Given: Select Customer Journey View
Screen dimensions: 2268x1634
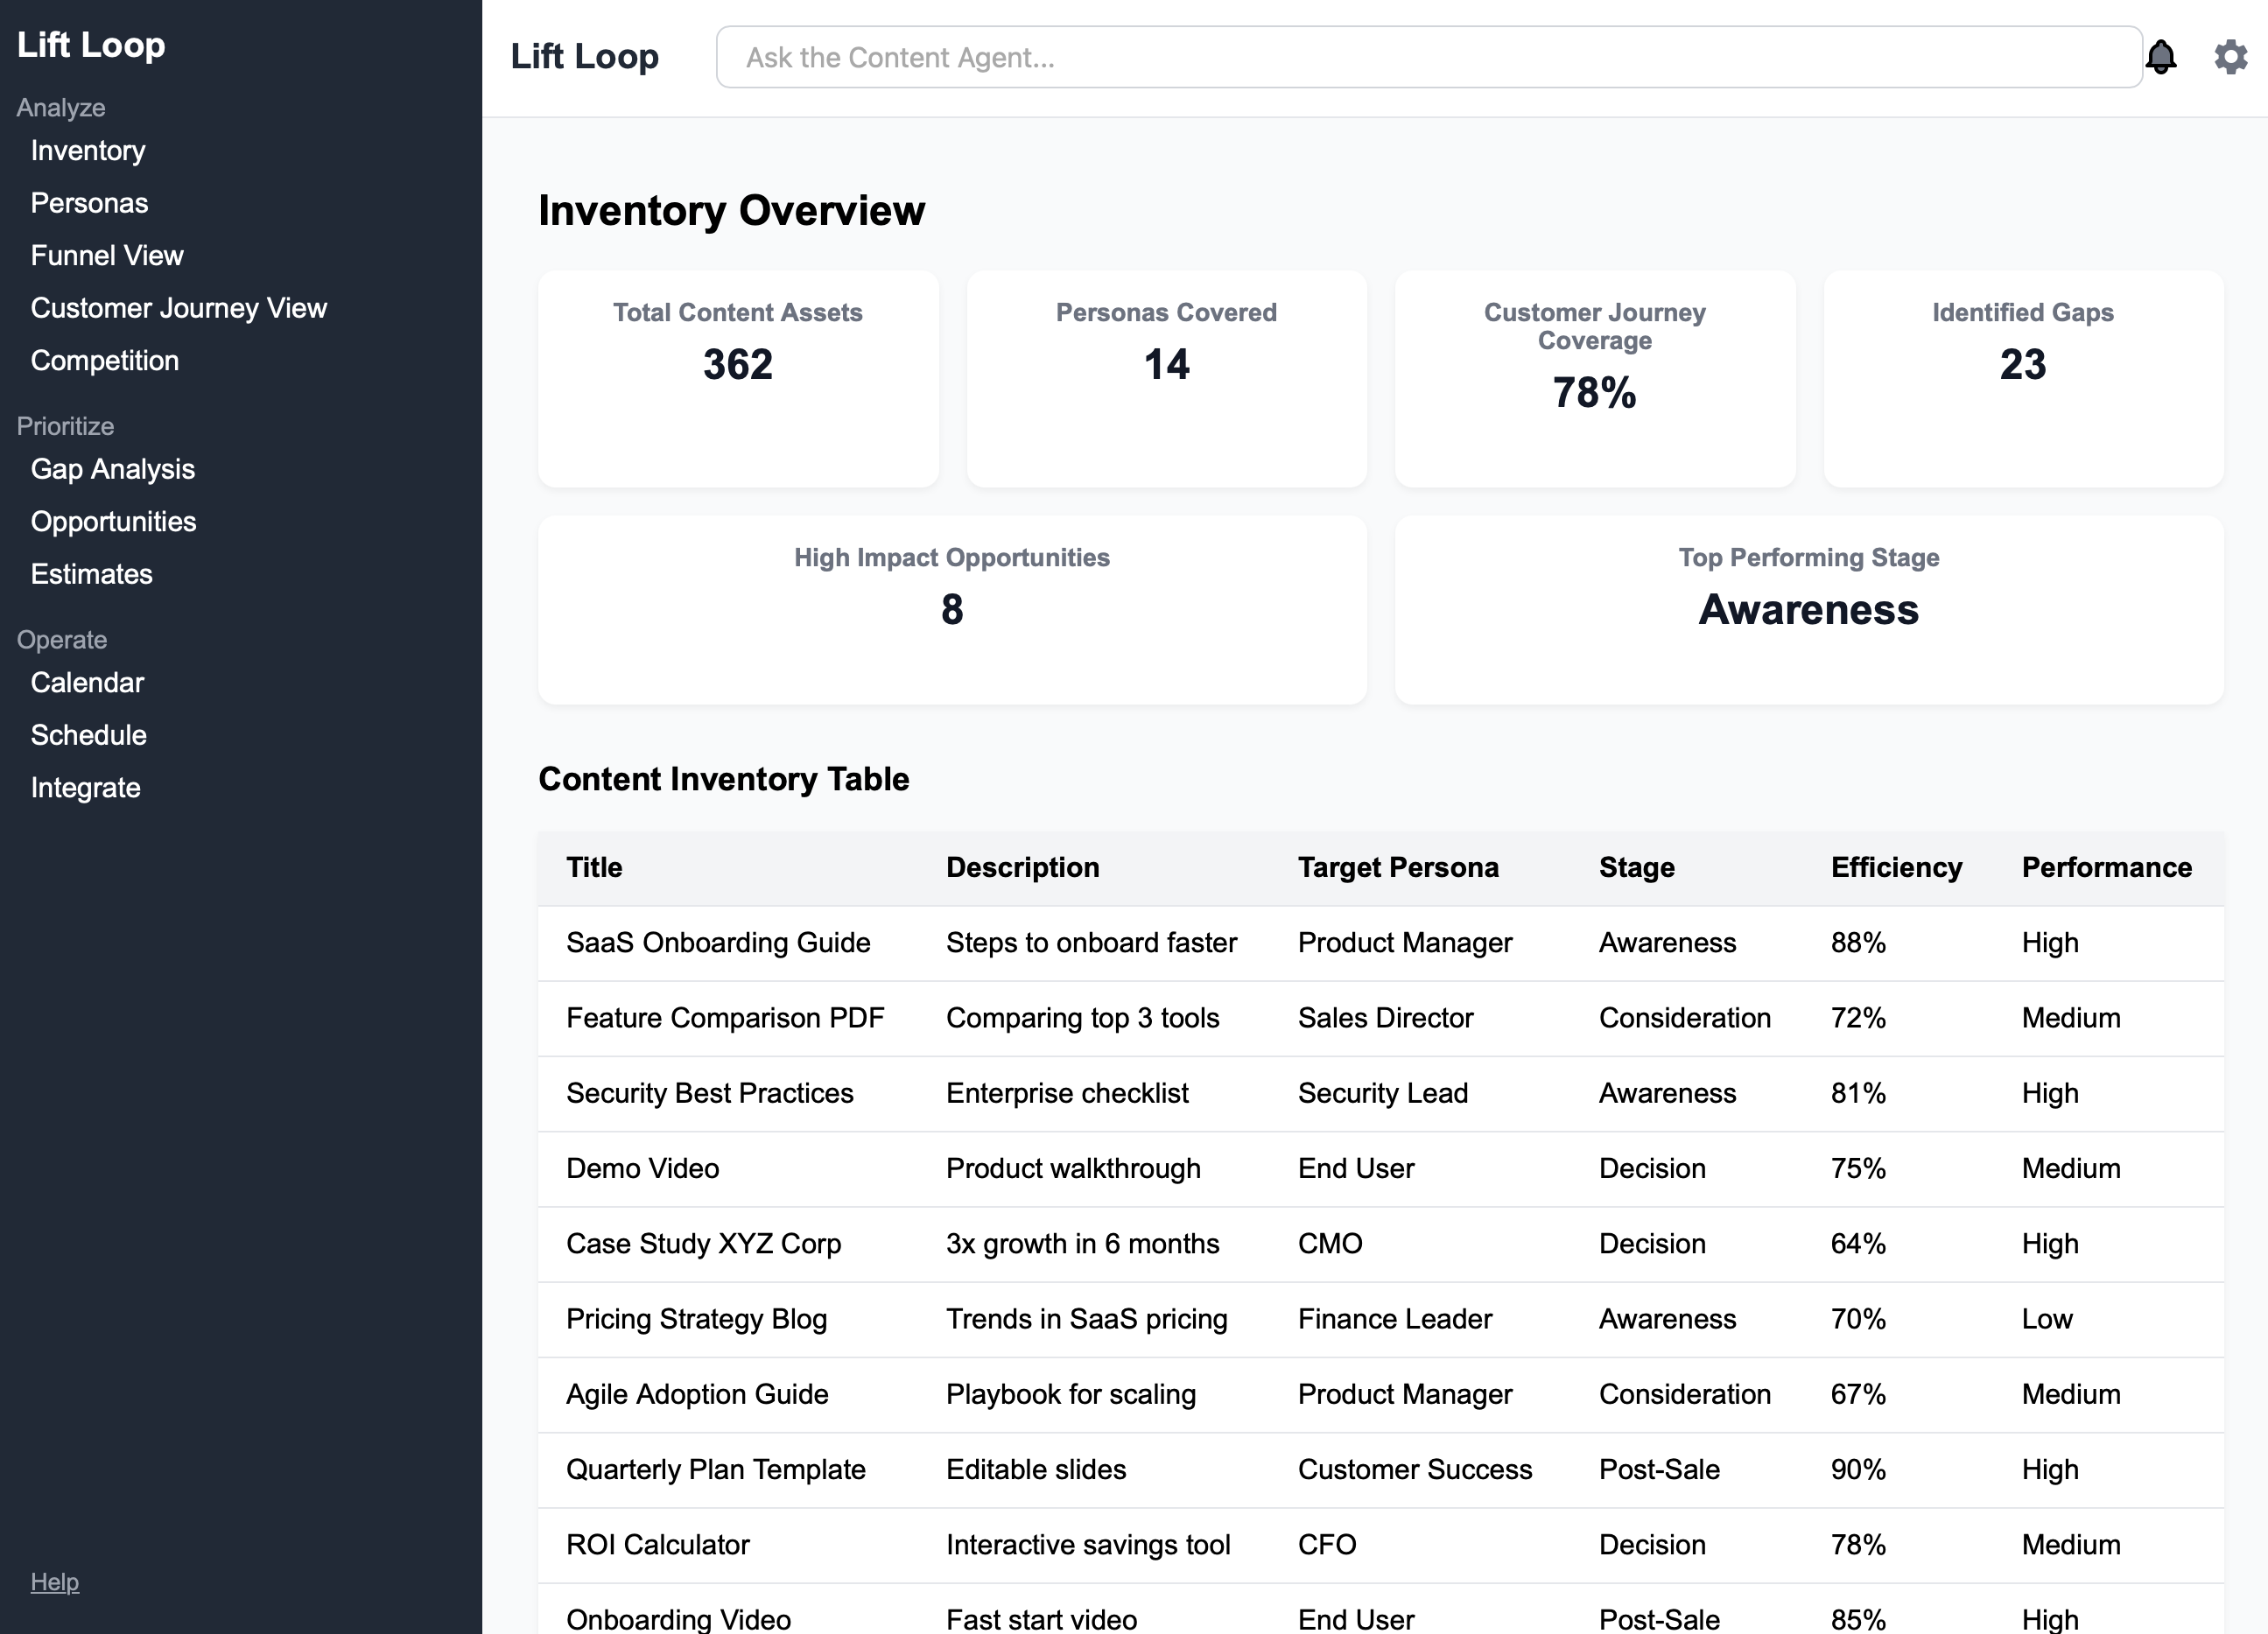Looking at the screenshot, I should pos(178,308).
